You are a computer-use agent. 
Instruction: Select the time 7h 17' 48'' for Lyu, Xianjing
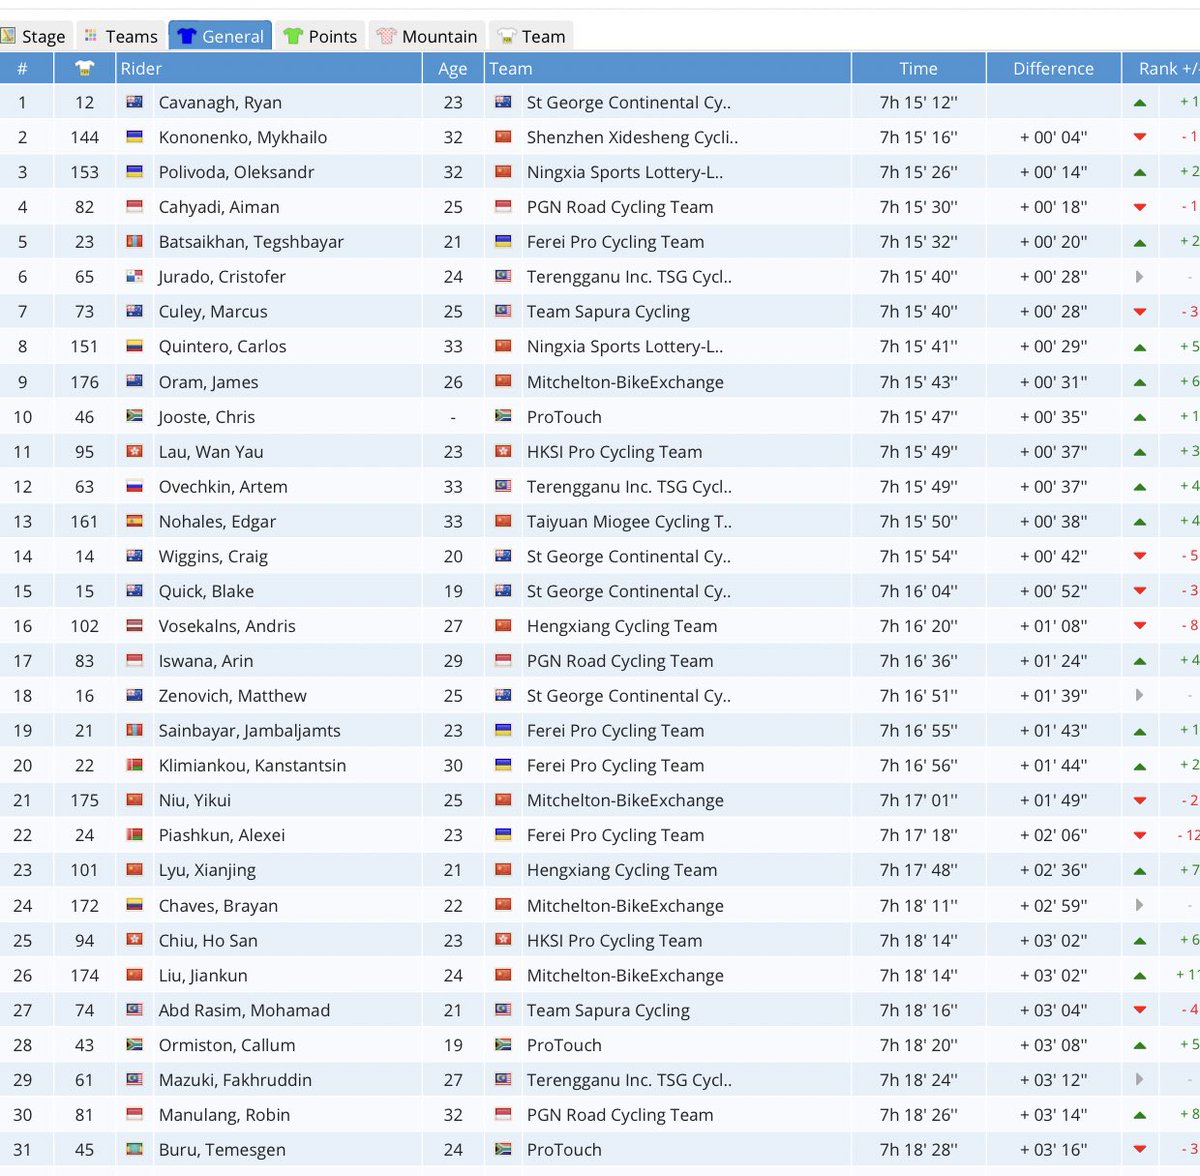click(x=918, y=870)
